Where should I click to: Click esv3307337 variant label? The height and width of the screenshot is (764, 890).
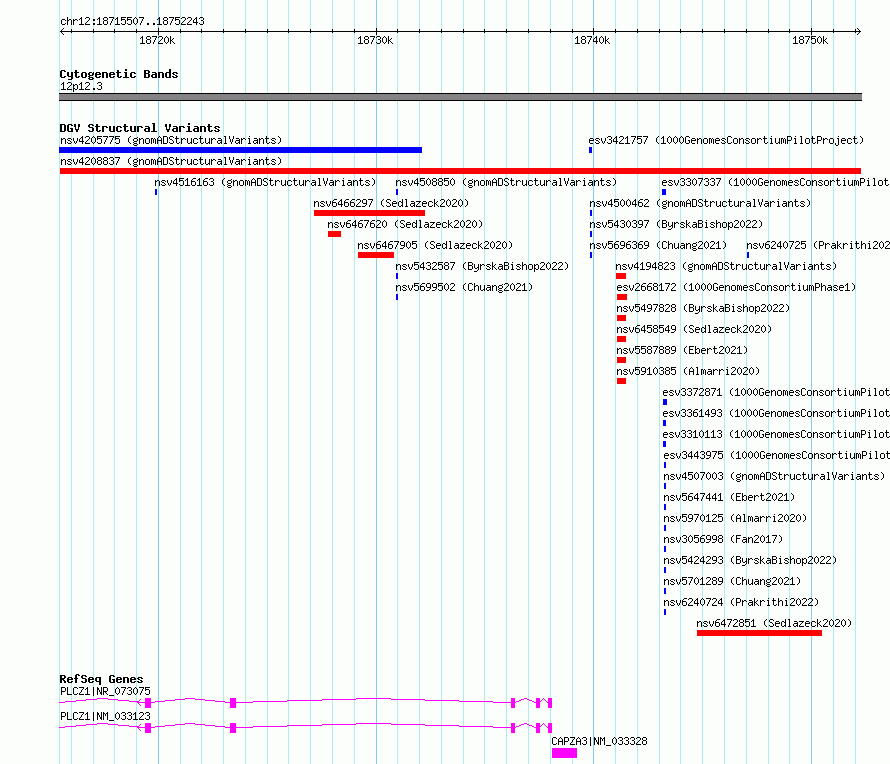point(775,182)
